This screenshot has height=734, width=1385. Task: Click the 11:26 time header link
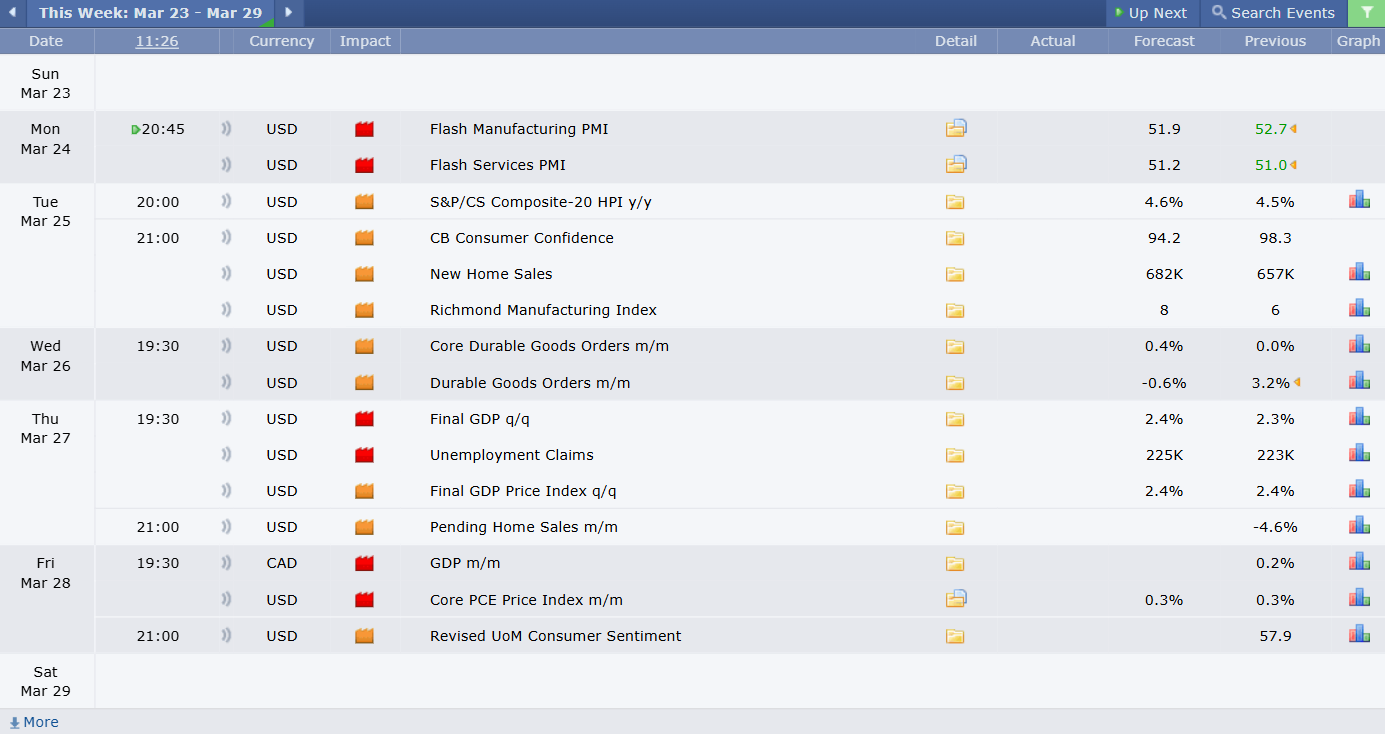coord(157,41)
